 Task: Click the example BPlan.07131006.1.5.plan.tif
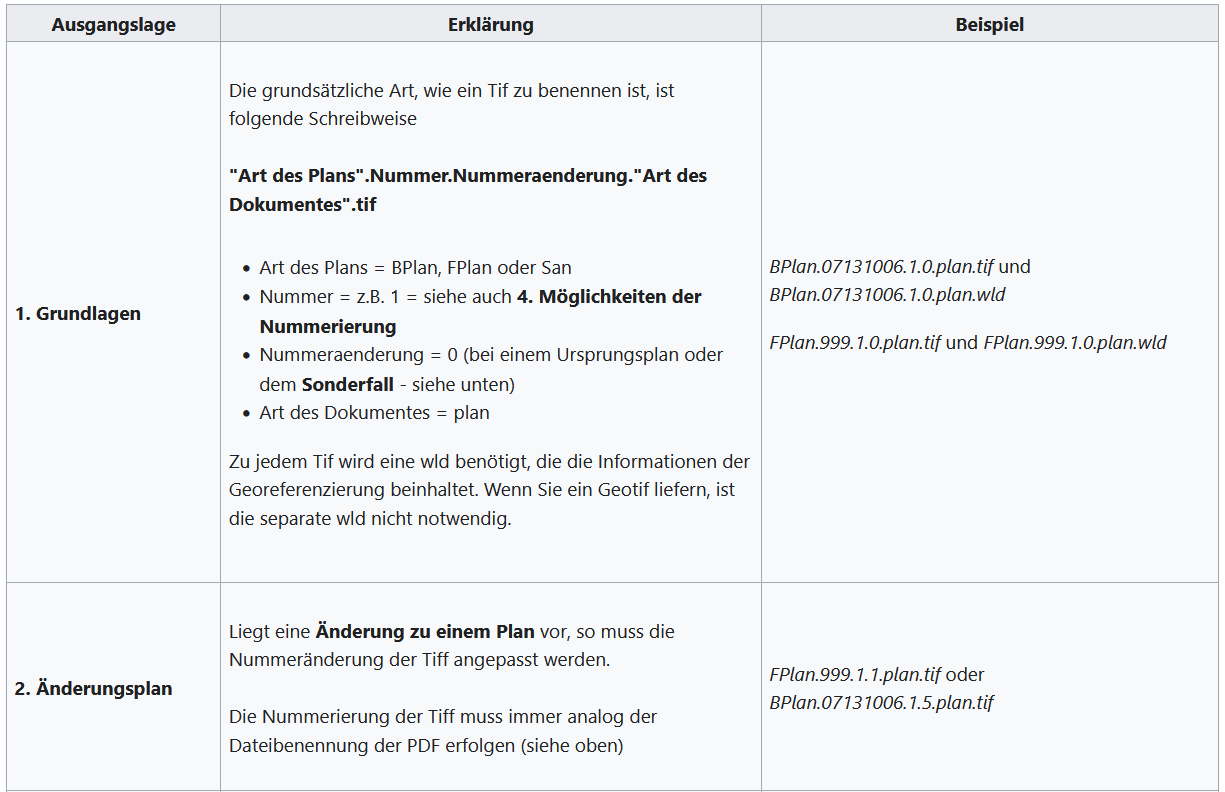pyautogui.click(x=881, y=702)
